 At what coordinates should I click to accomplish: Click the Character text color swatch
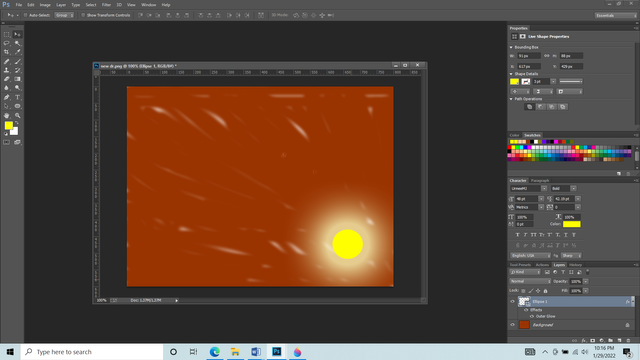tap(571, 224)
